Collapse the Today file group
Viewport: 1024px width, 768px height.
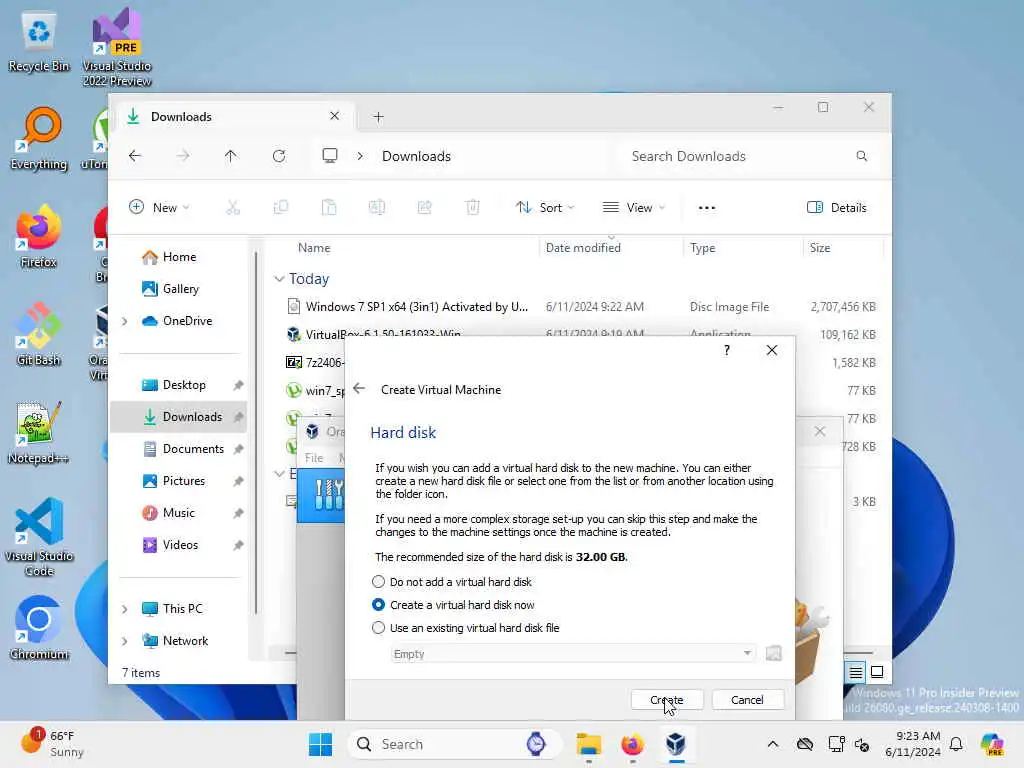point(279,279)
